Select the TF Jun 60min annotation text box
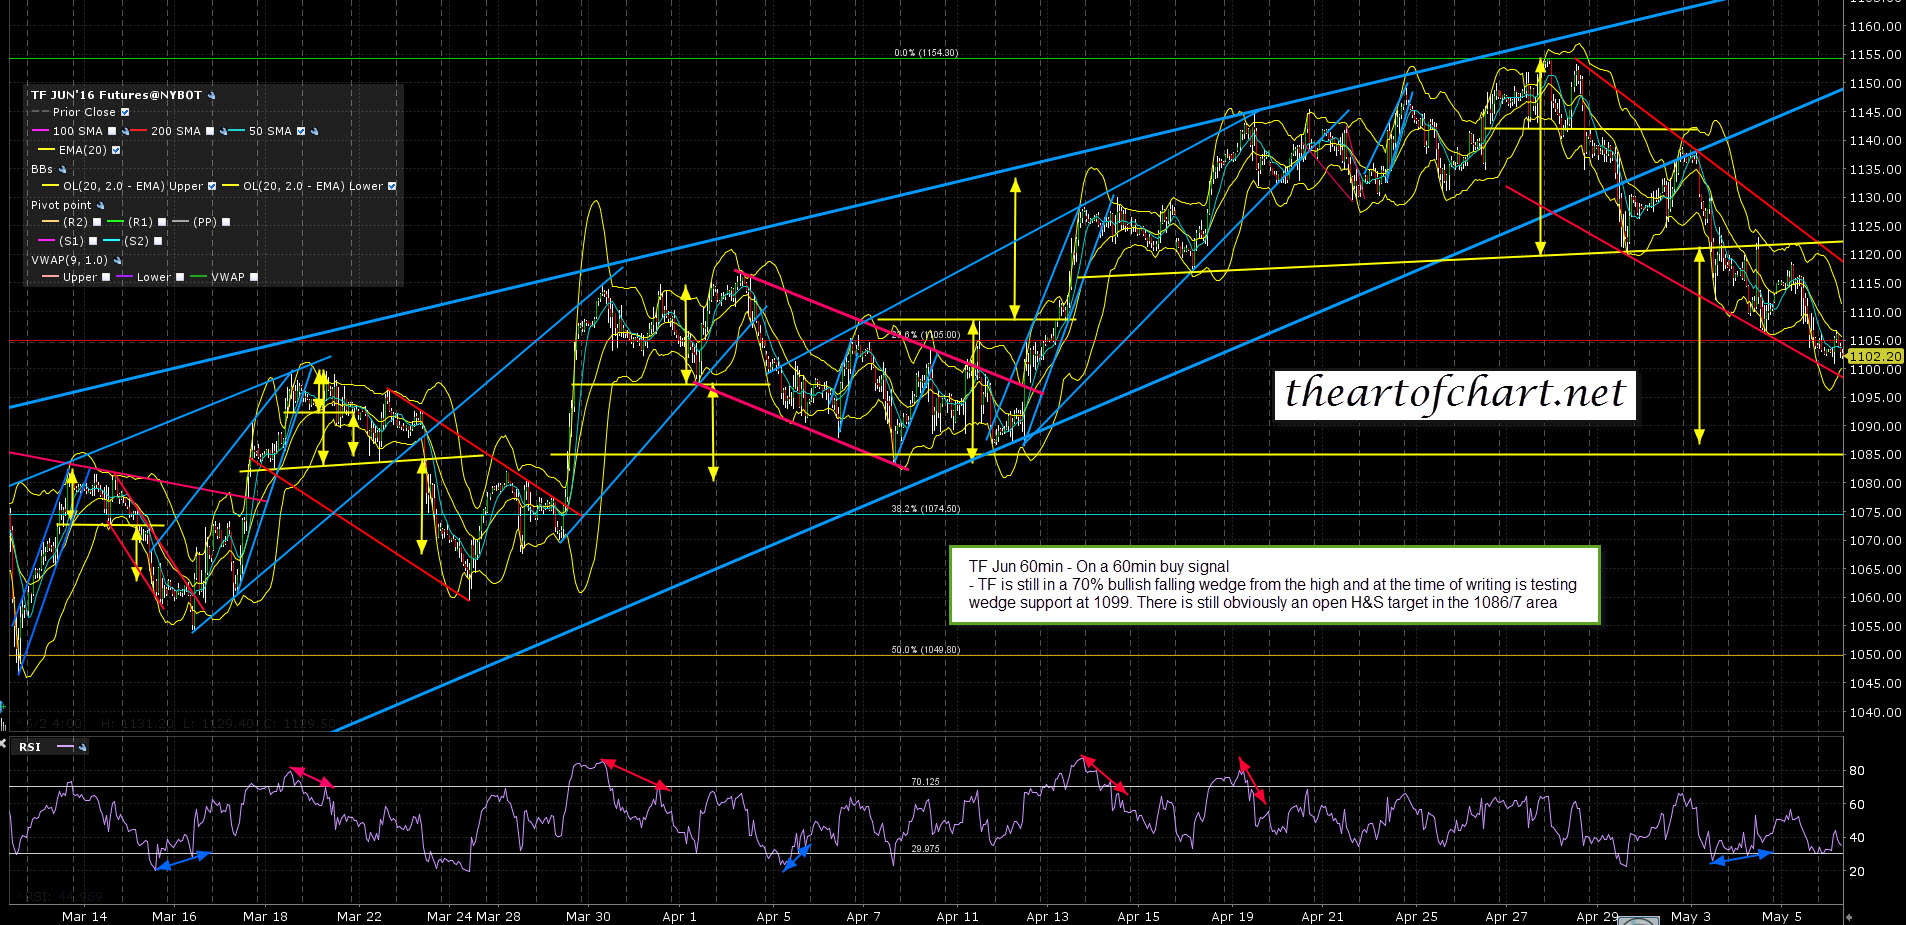Viewport: 1906px width, 925px height. (x=1273, y=584)
